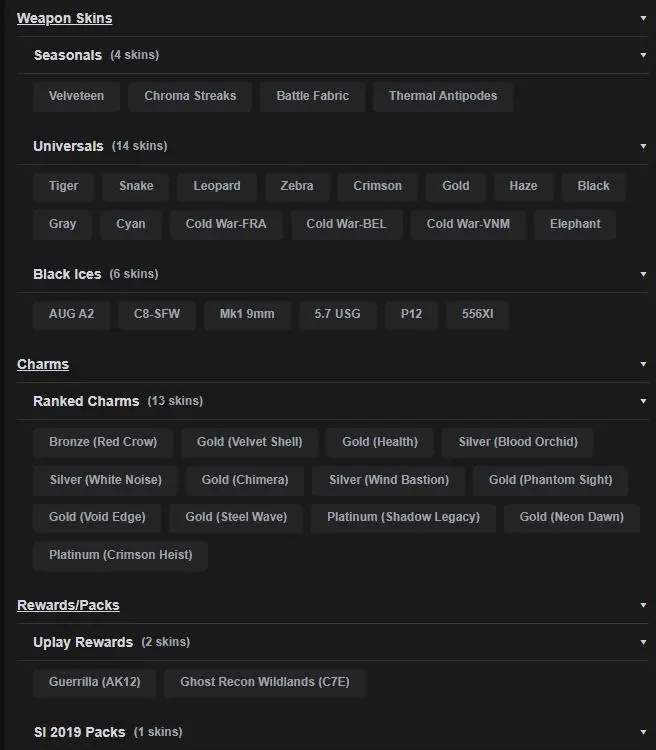Collapse the Rewards/Packs section arrow
Viewport: 656px width, 750px height.
[x=643, y=605]
